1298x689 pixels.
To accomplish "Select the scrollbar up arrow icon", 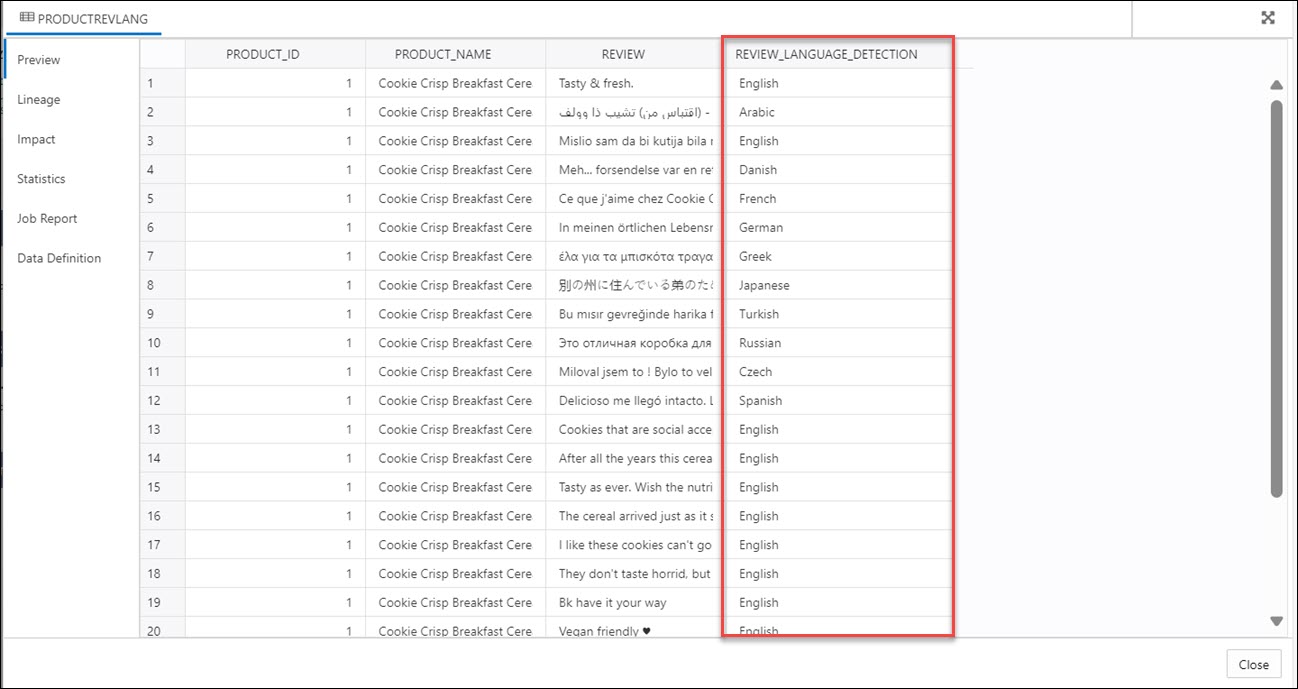I will [1277, 85].
